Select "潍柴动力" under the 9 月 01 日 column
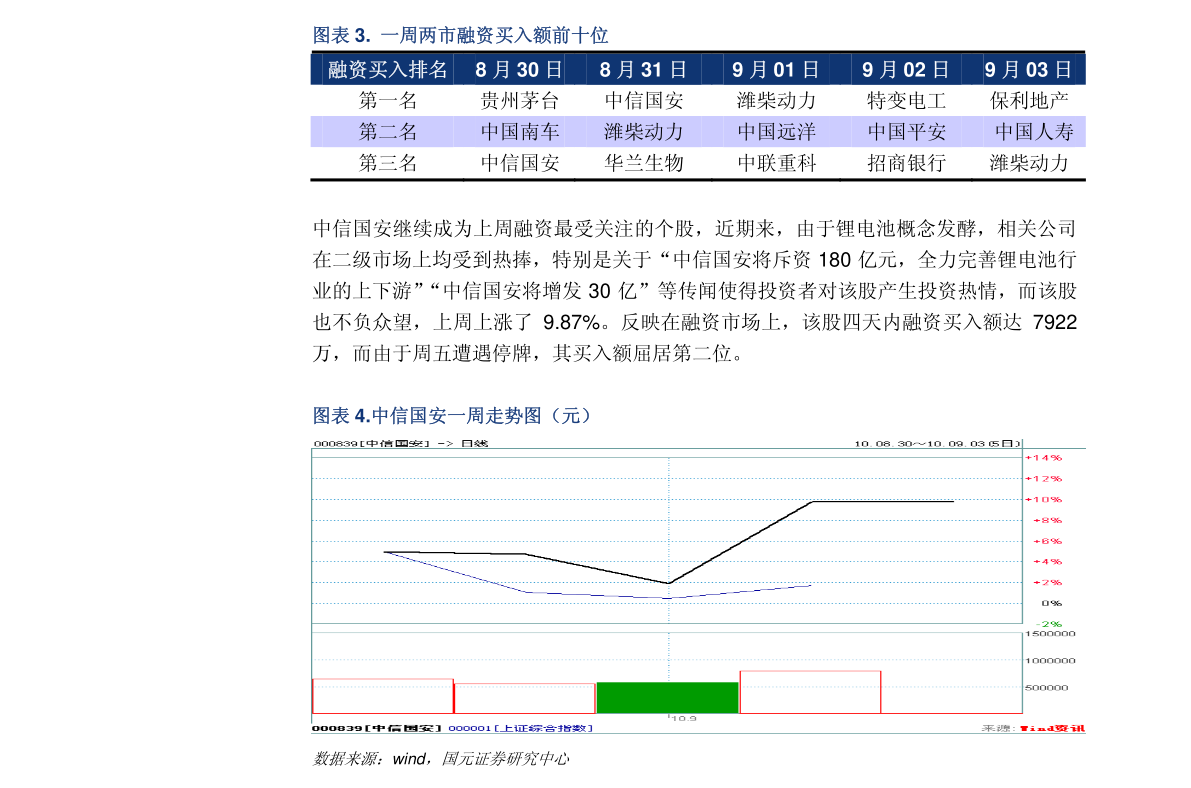The height and width of the screenshot is (788, 1191). [776, 100]
